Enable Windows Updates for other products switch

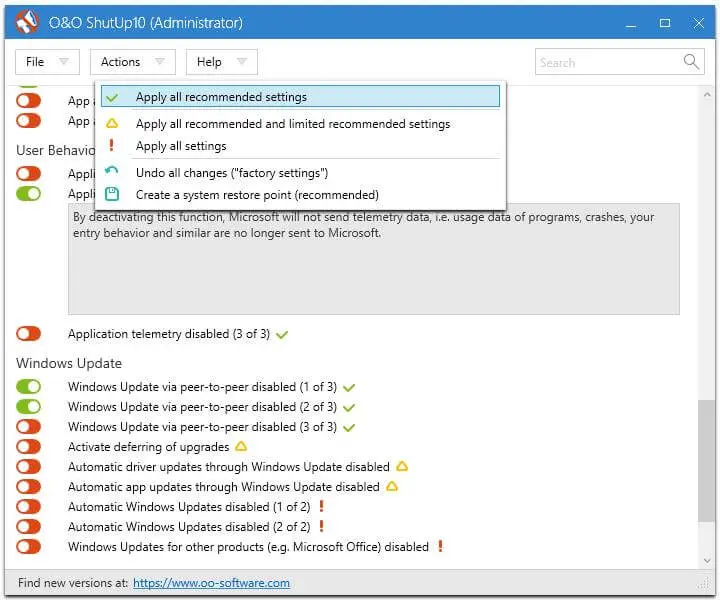point(28,547)
